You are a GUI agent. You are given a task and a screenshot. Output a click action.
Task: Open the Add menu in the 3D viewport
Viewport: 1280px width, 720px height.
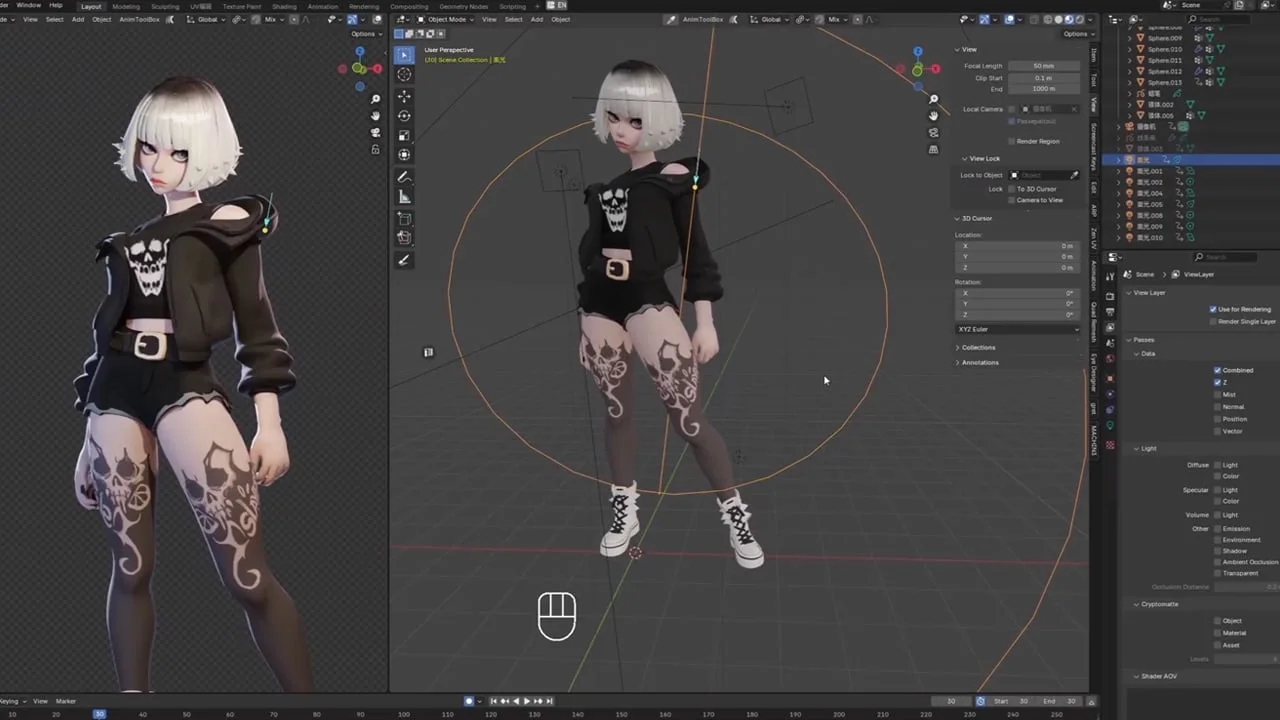point(537,19)
